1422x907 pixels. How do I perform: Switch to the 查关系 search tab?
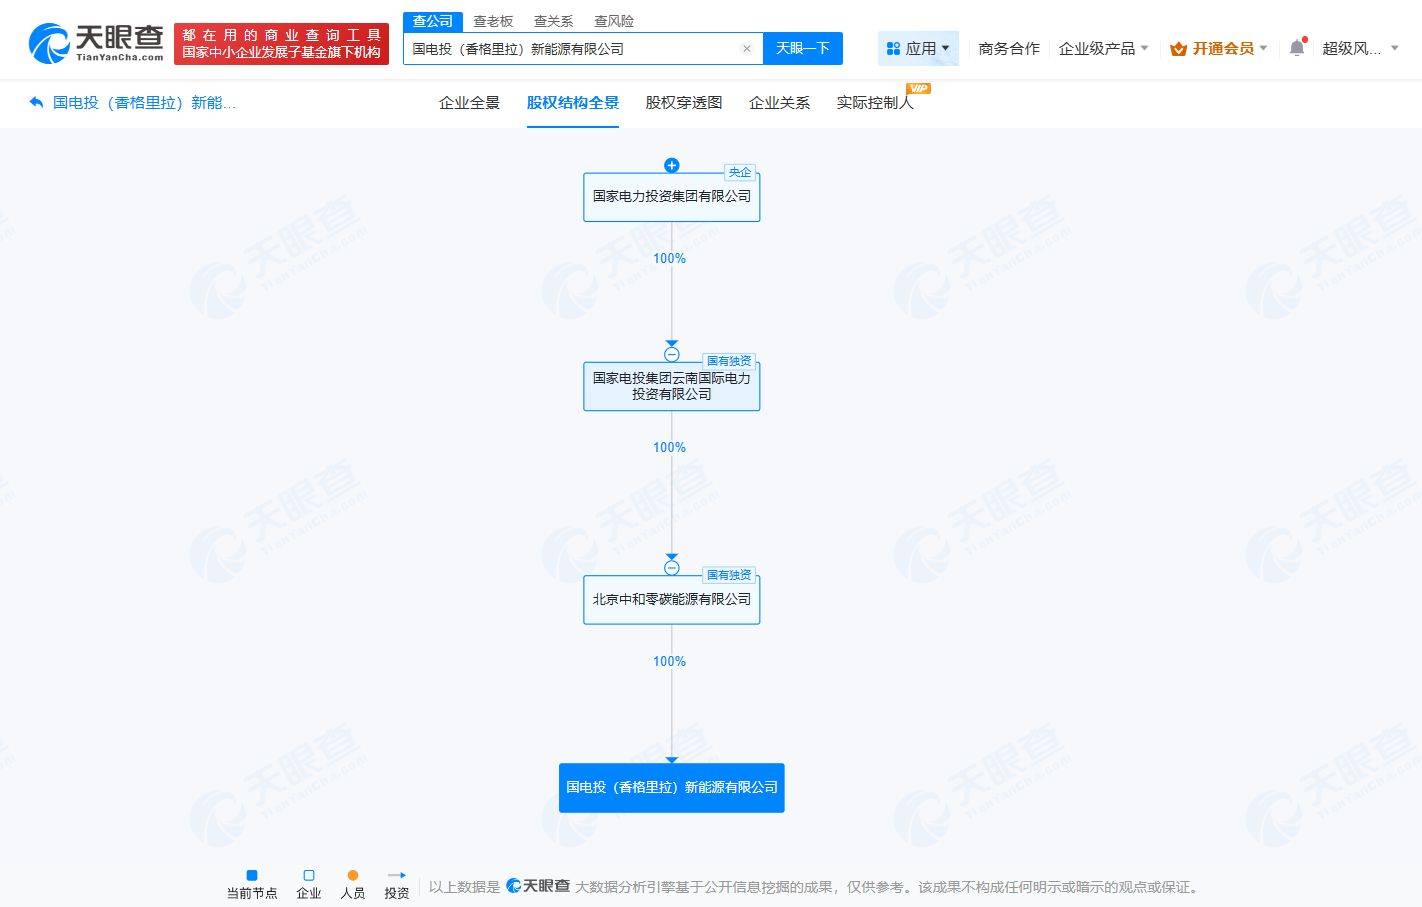pyautogui.click(x=553, y=21)
